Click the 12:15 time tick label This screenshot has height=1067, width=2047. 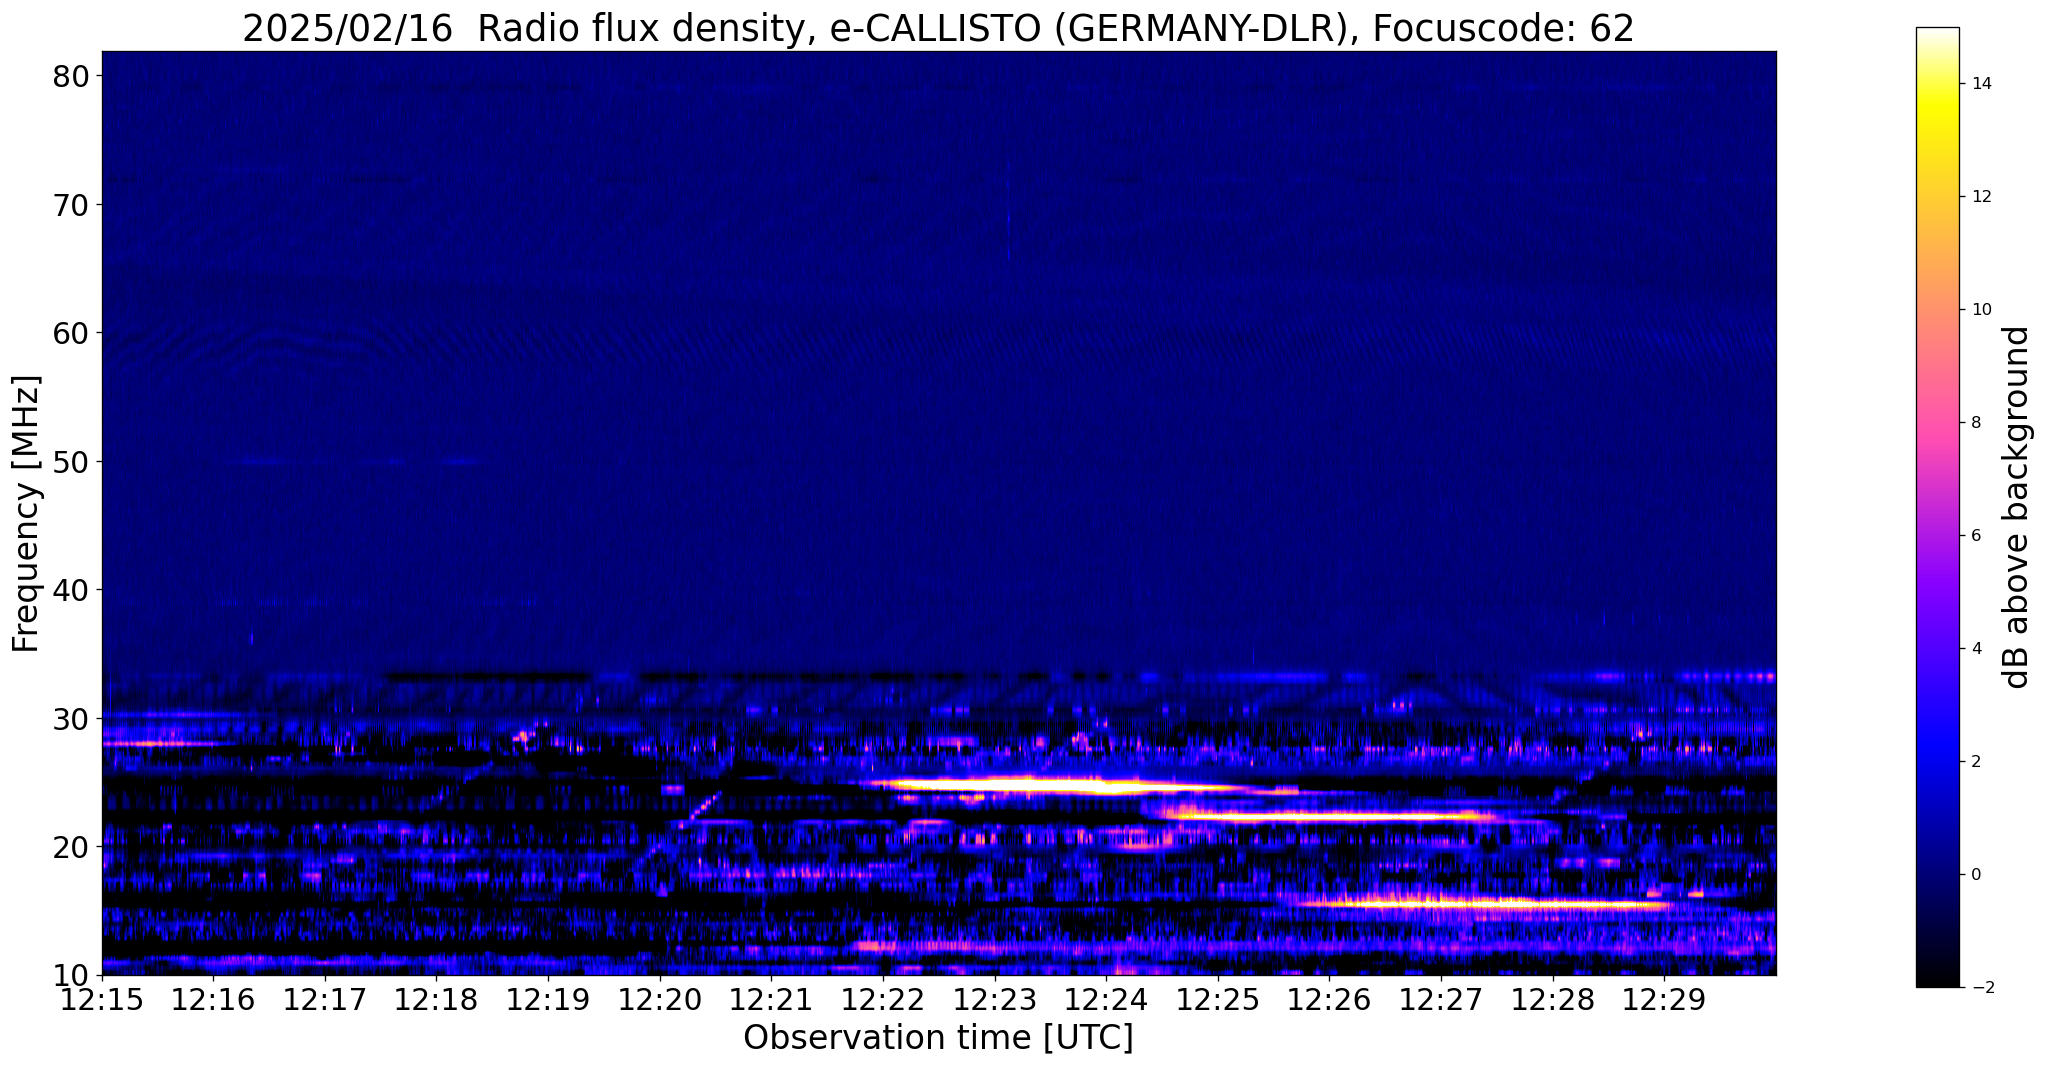tap(102, 1000)
